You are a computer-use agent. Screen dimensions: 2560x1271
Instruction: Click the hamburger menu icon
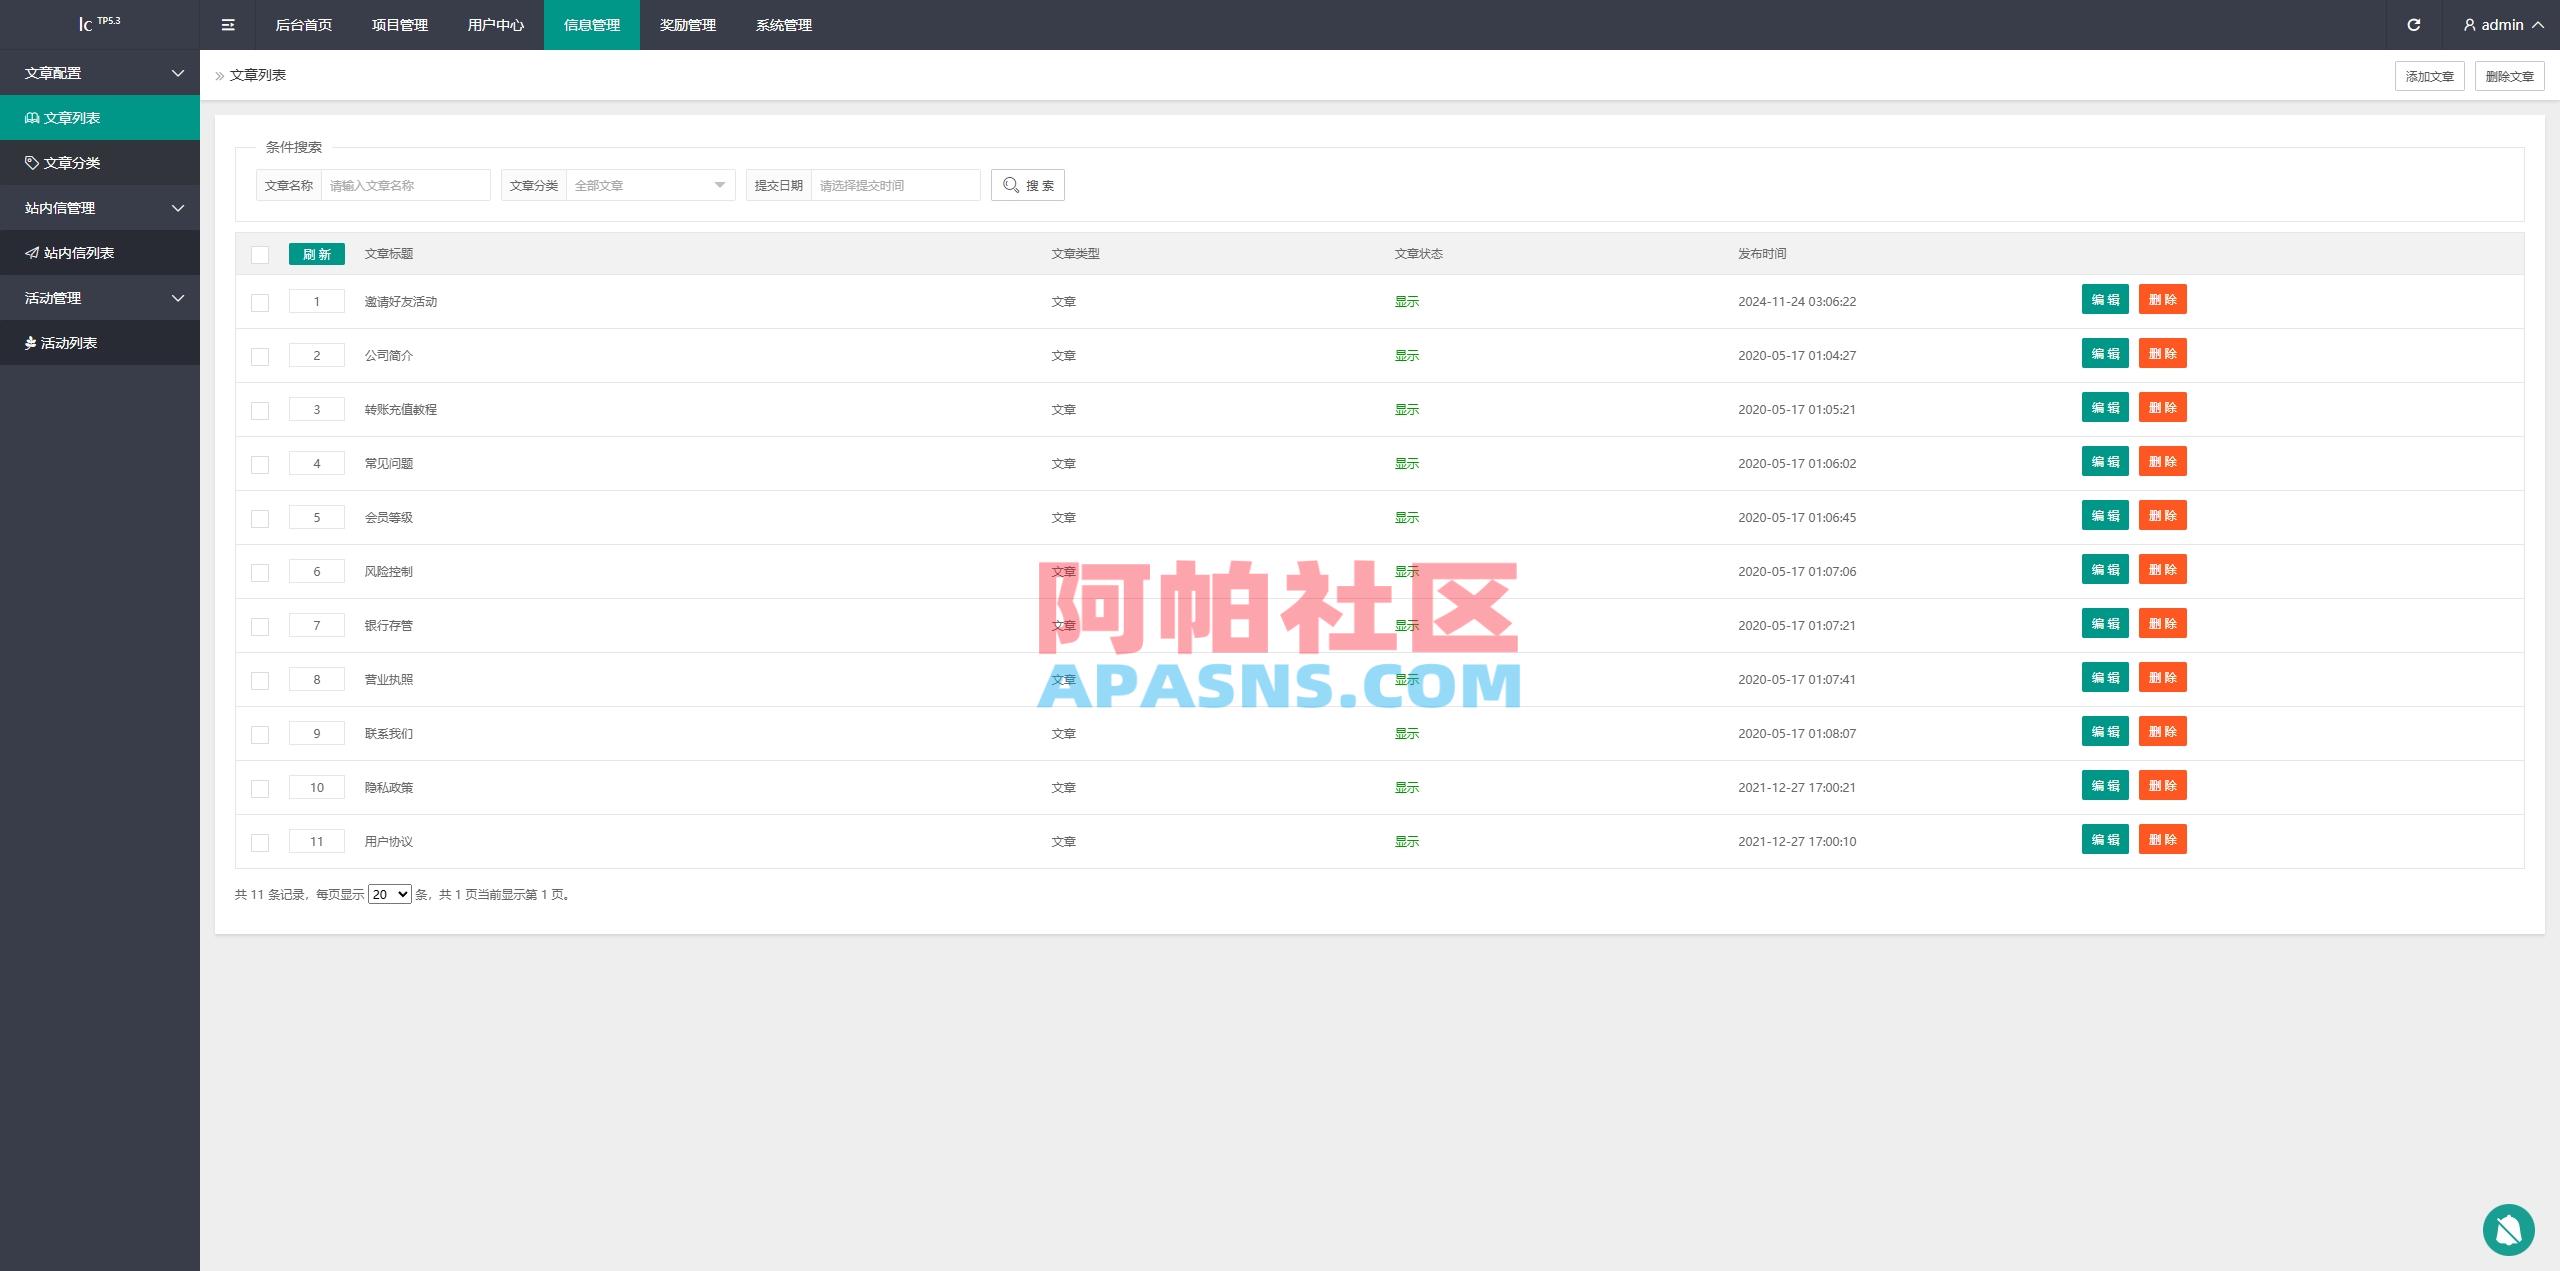228,24
